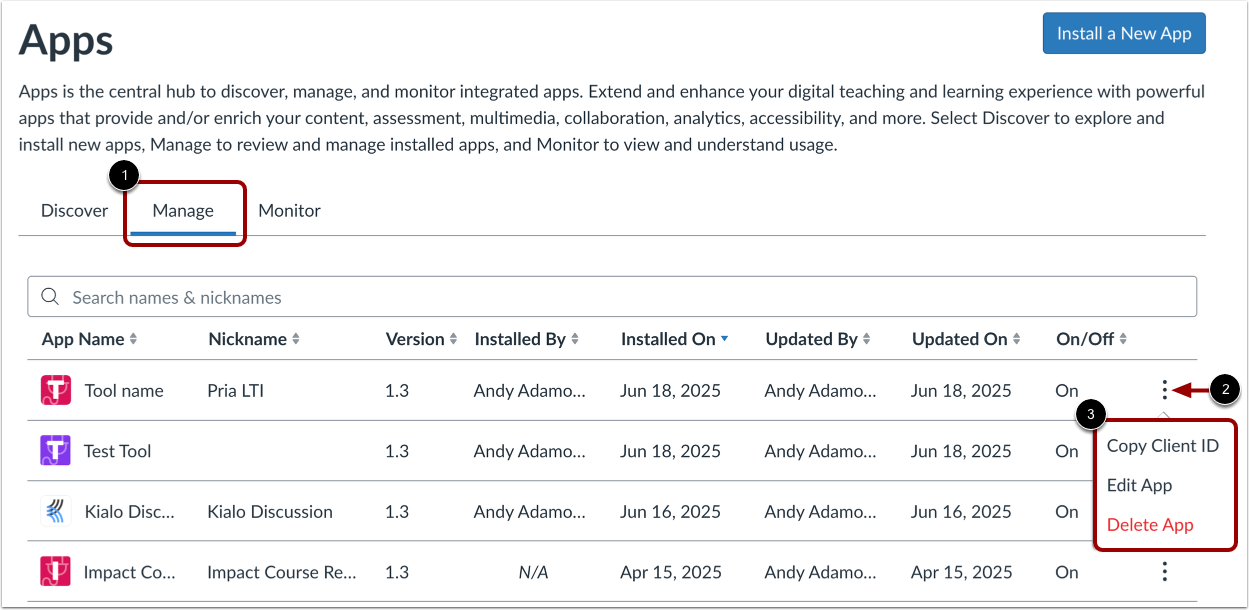Choose Delete App from menu

[x=1150, y=525]
